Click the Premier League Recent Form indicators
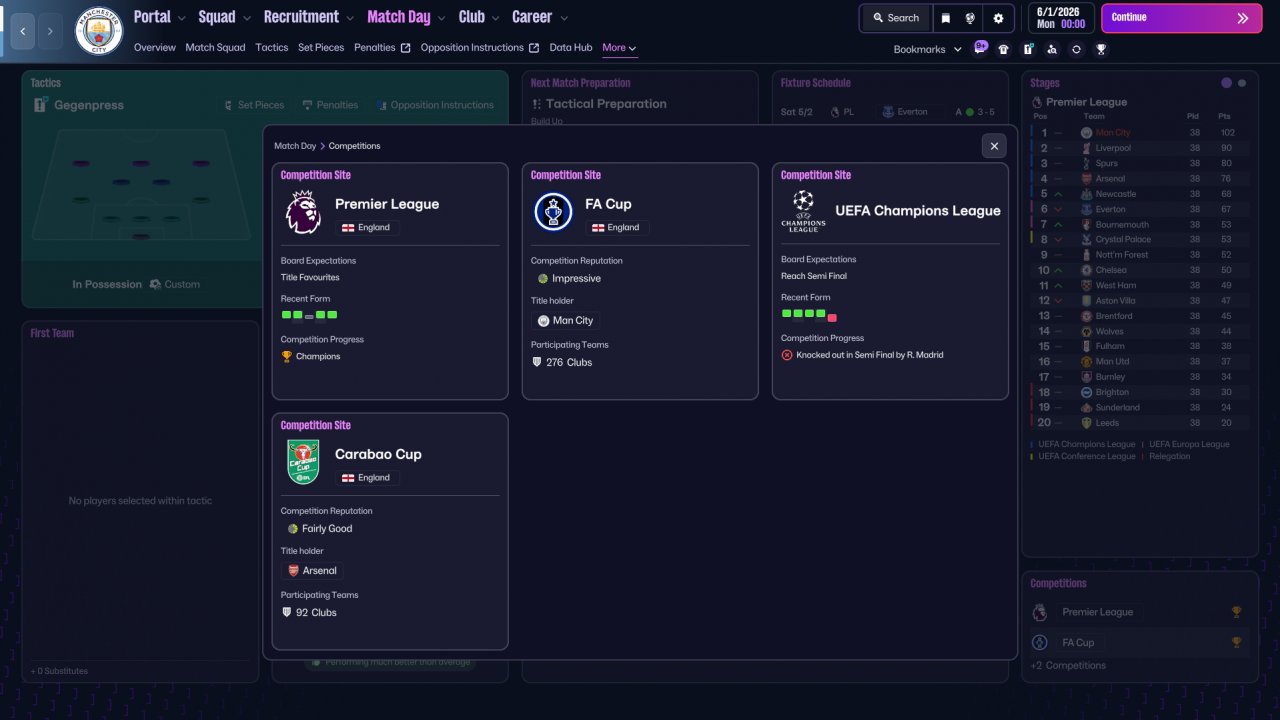This screenshot has height=720, width=1280. [310, 315]
